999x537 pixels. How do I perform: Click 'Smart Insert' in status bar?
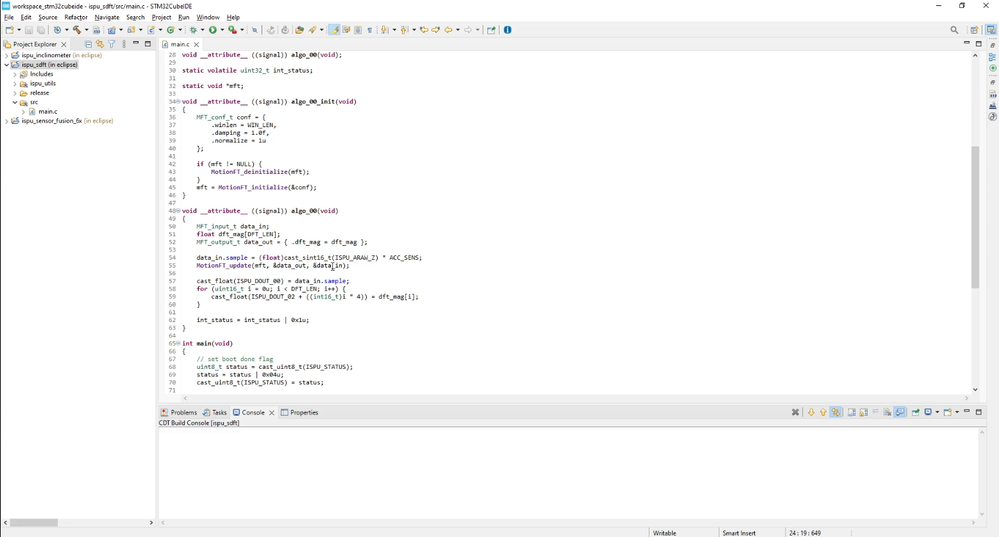click(x=739, y=533)
